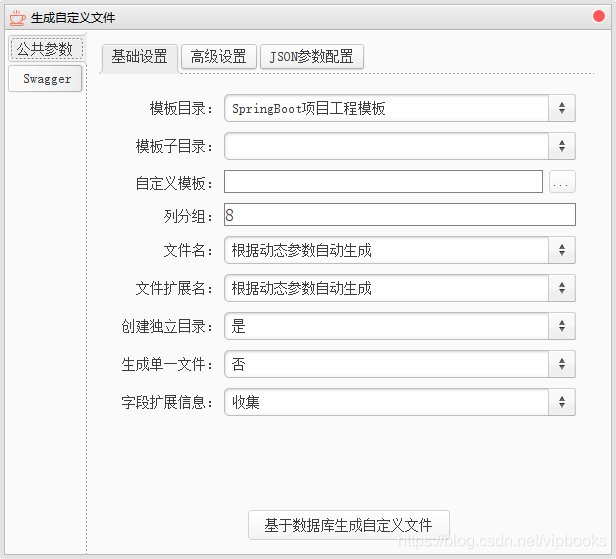Image resolution: width=616 pixels, height=559 pixels.
Task: Click the 字段扩展信息 label
Action: (167, 402)
